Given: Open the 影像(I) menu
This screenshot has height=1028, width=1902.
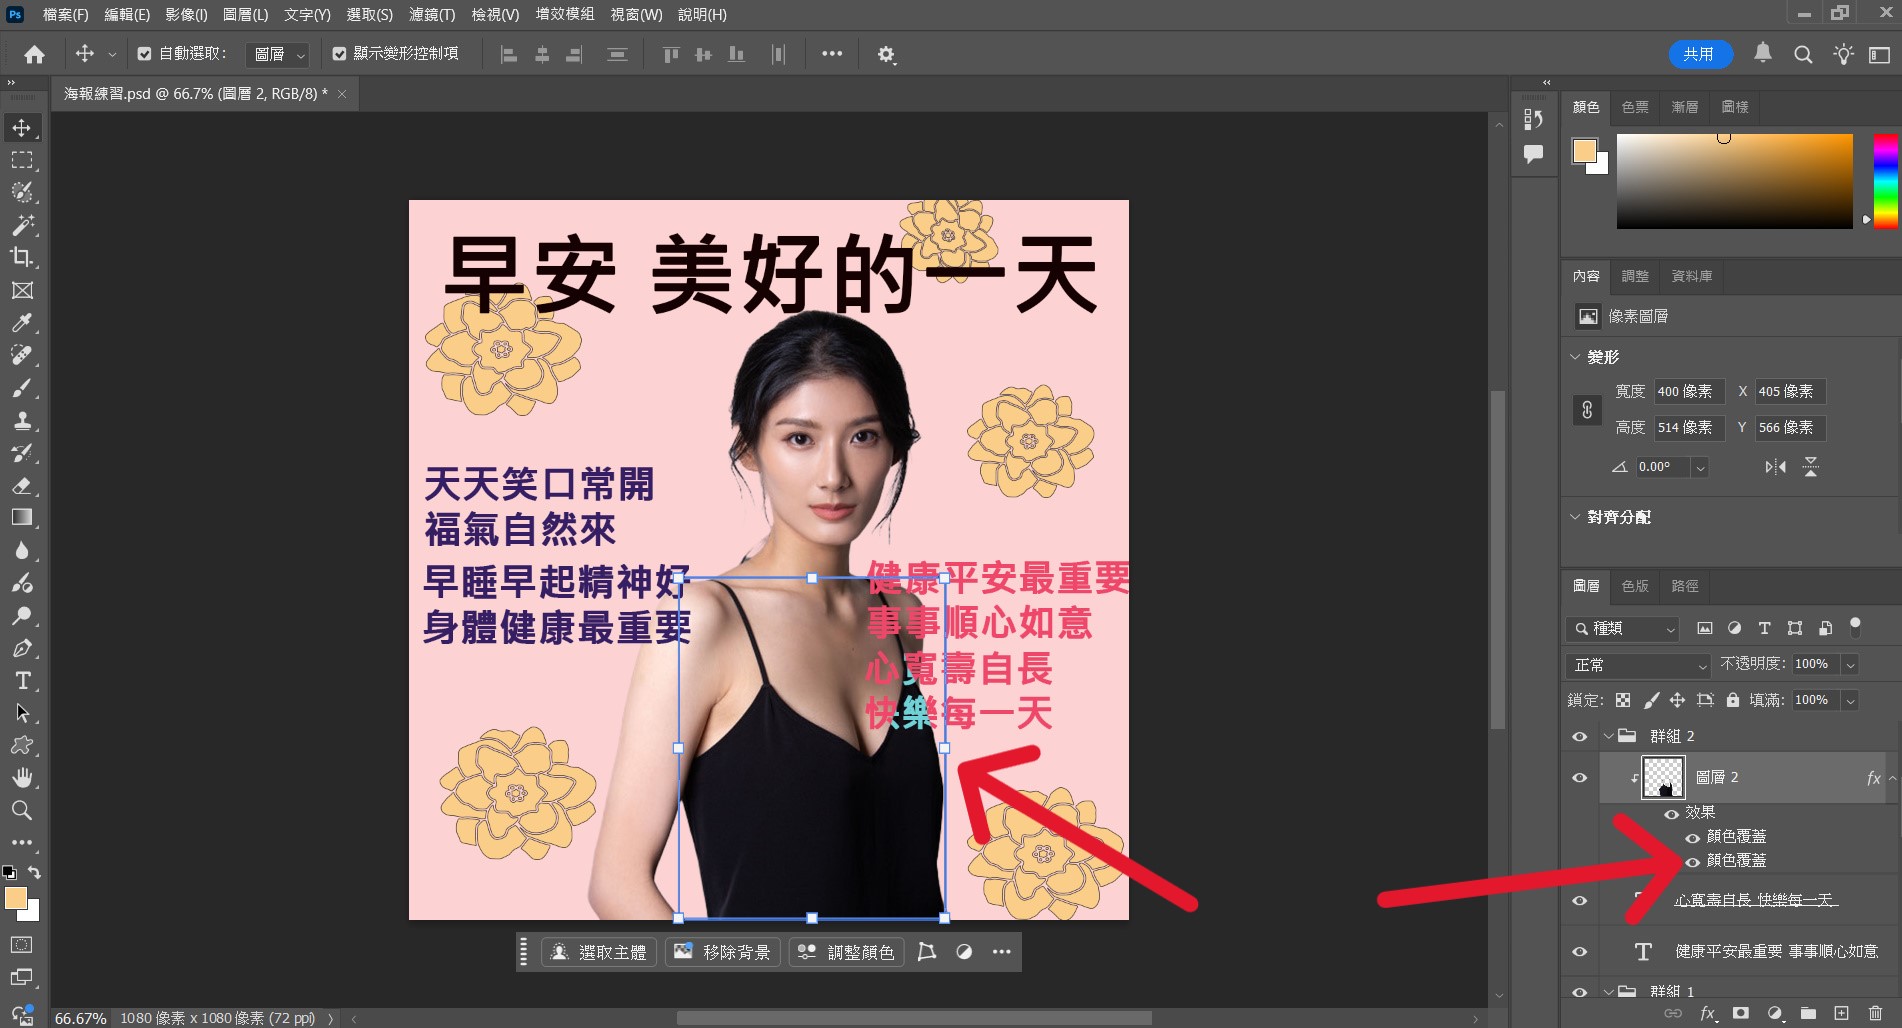Looking at the screenshot, I should (186, 15).
